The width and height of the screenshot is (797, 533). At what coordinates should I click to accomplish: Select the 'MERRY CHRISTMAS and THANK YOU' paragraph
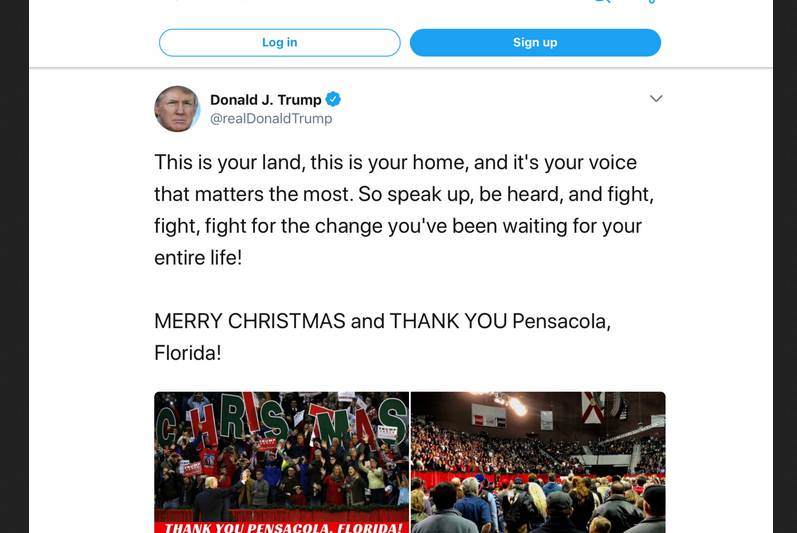pos(383,337)
